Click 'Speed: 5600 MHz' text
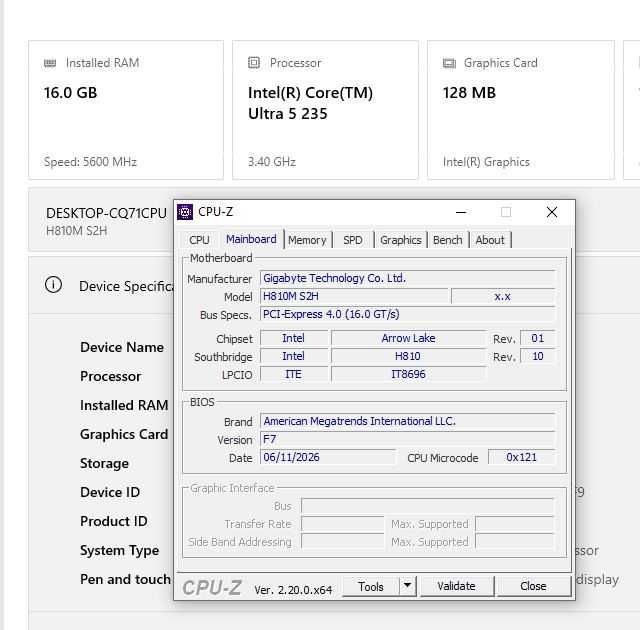 [90, 162]
